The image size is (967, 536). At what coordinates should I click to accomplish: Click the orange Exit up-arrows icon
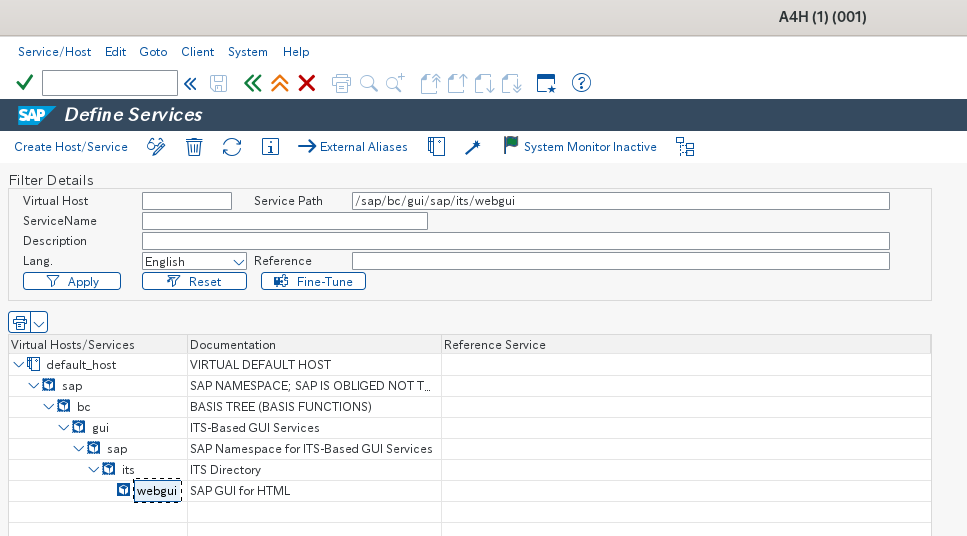pyautogui.click(x=279, y=83)
